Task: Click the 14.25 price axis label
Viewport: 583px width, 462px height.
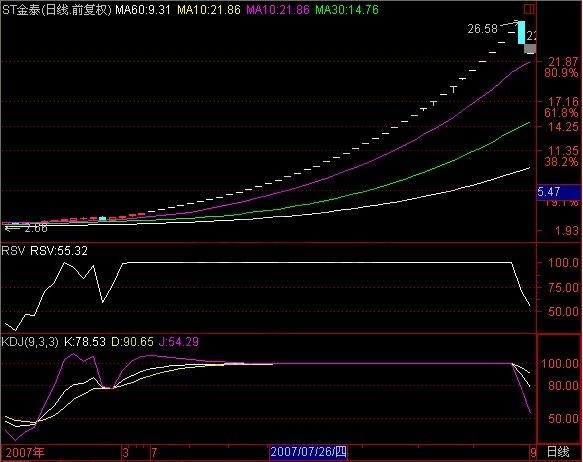Action: pyautogui.click(x=563, y=127)
